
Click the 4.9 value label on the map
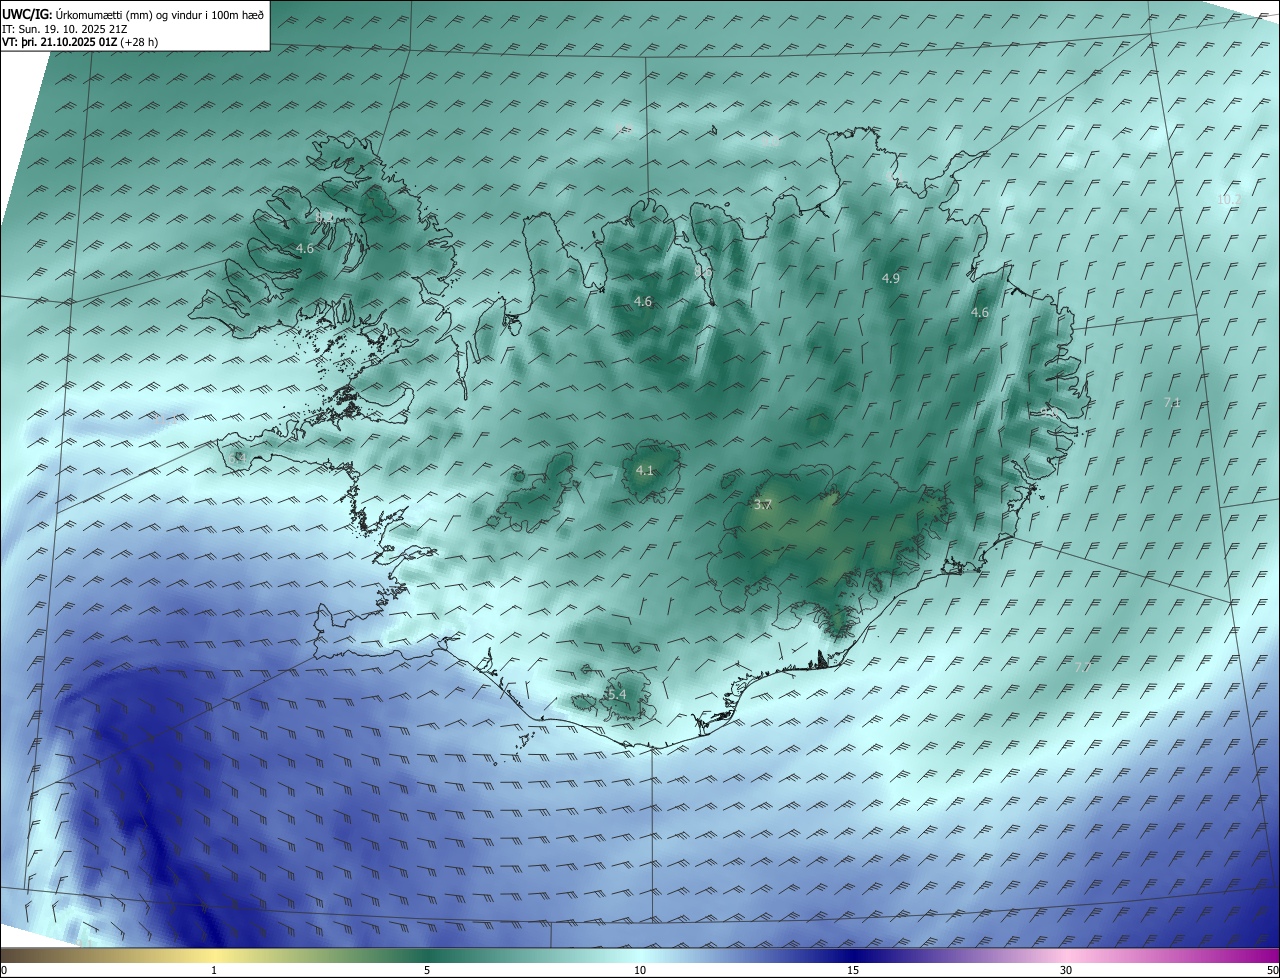pyautogui.click(x=891, y=278)
